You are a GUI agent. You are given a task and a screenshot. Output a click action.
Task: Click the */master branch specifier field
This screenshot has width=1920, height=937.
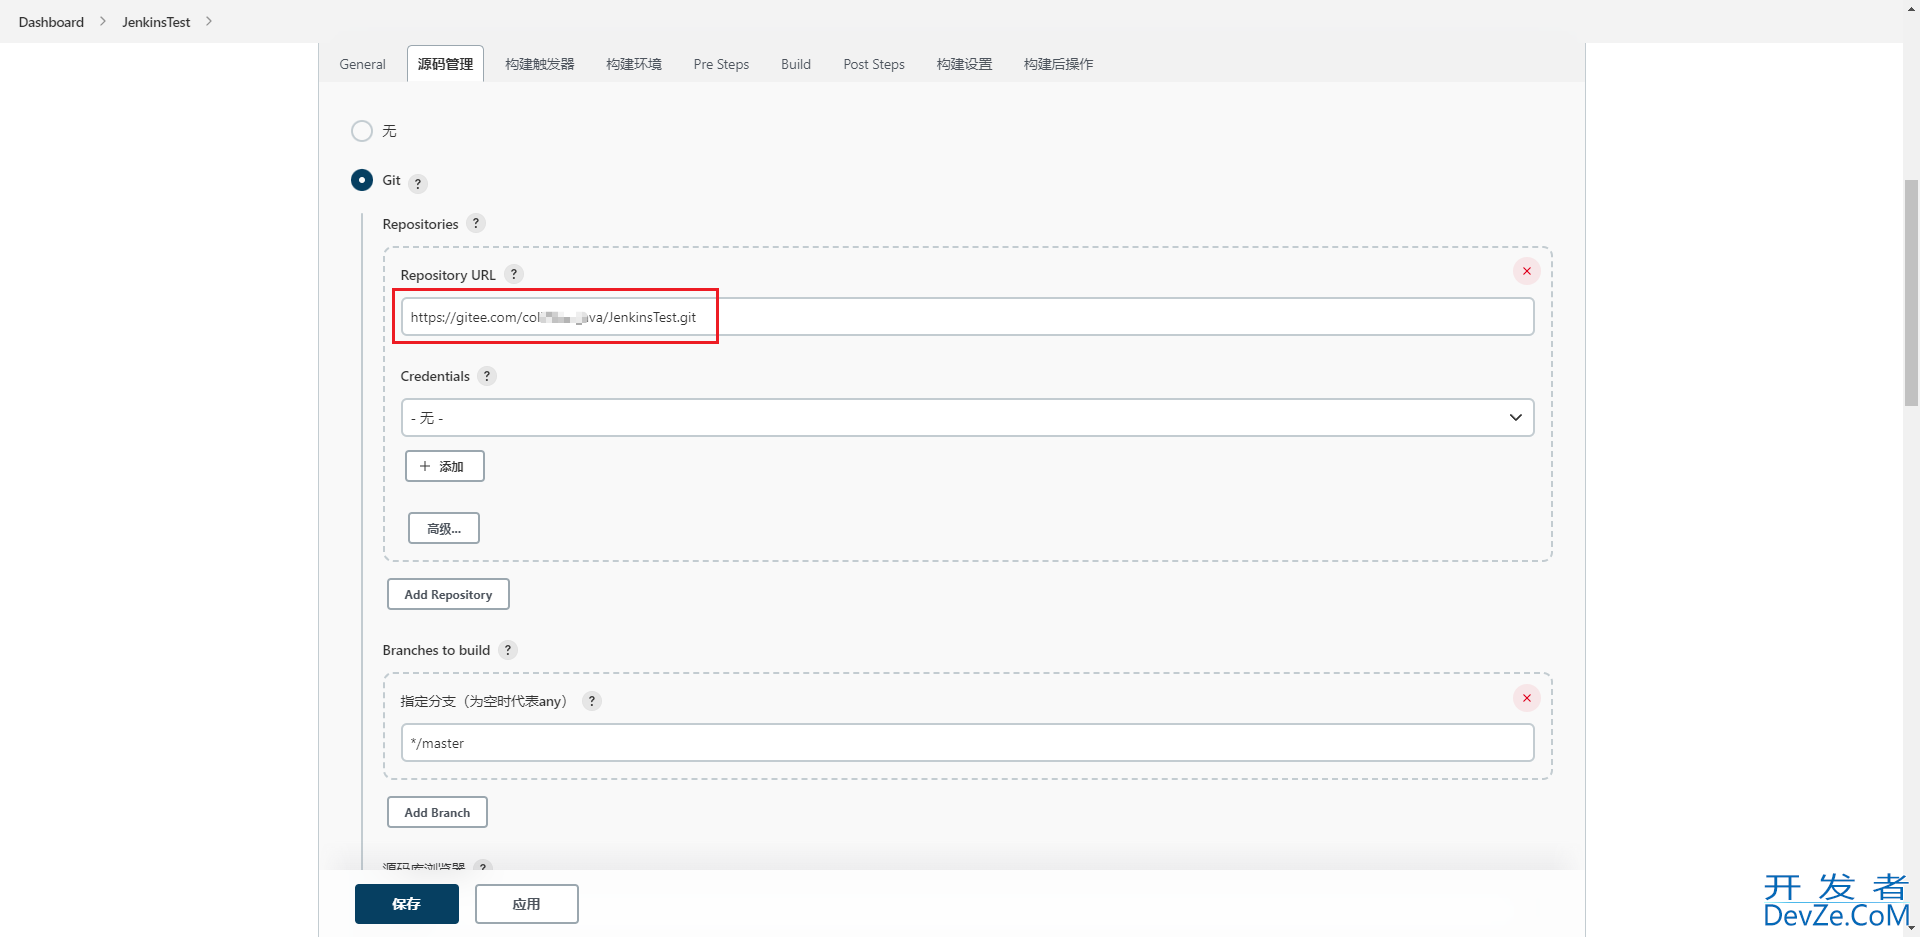click(967, 743)
